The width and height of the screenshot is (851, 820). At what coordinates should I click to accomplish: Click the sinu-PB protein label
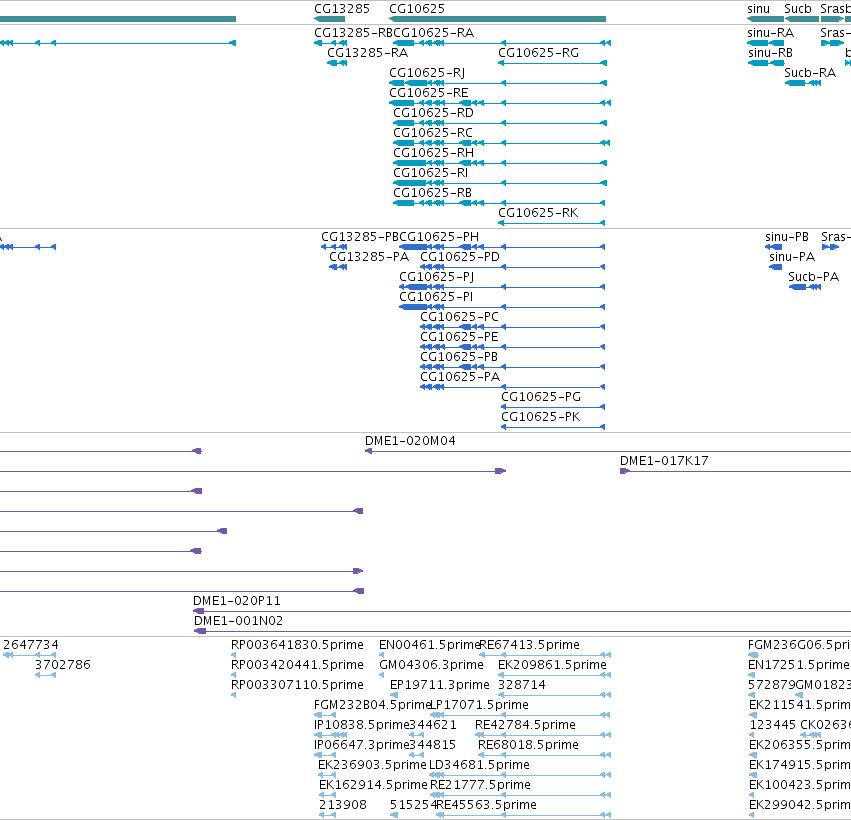[x=787, y=237]
